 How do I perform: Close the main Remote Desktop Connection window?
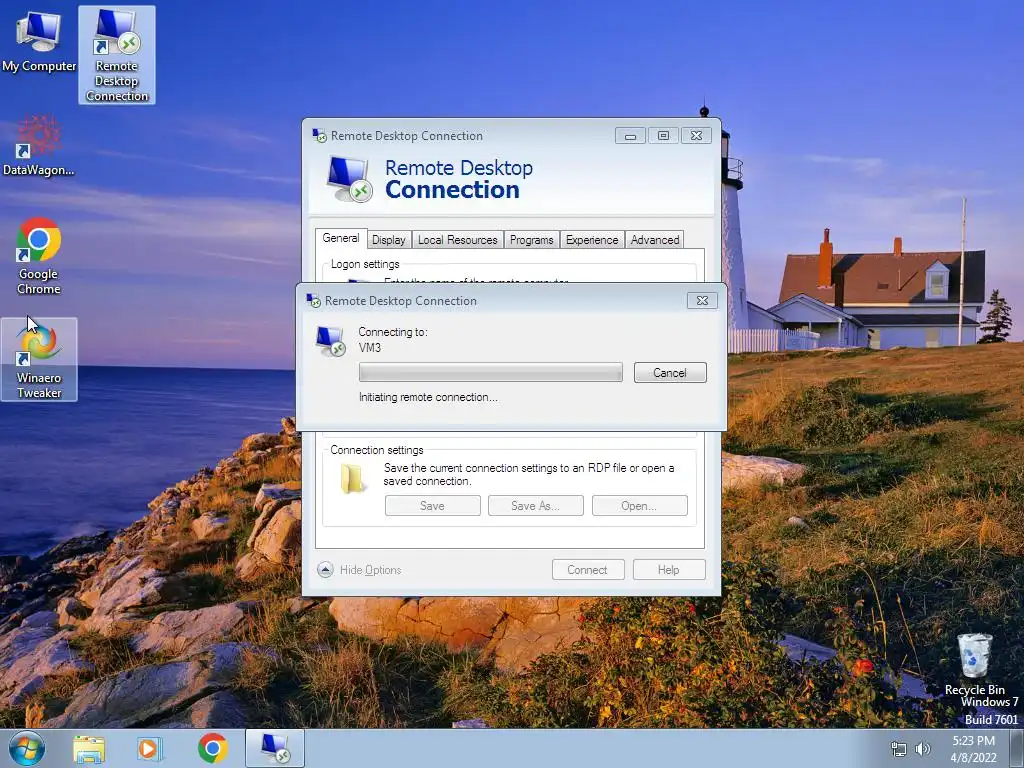pyautogui.click(x=696, y=135)
